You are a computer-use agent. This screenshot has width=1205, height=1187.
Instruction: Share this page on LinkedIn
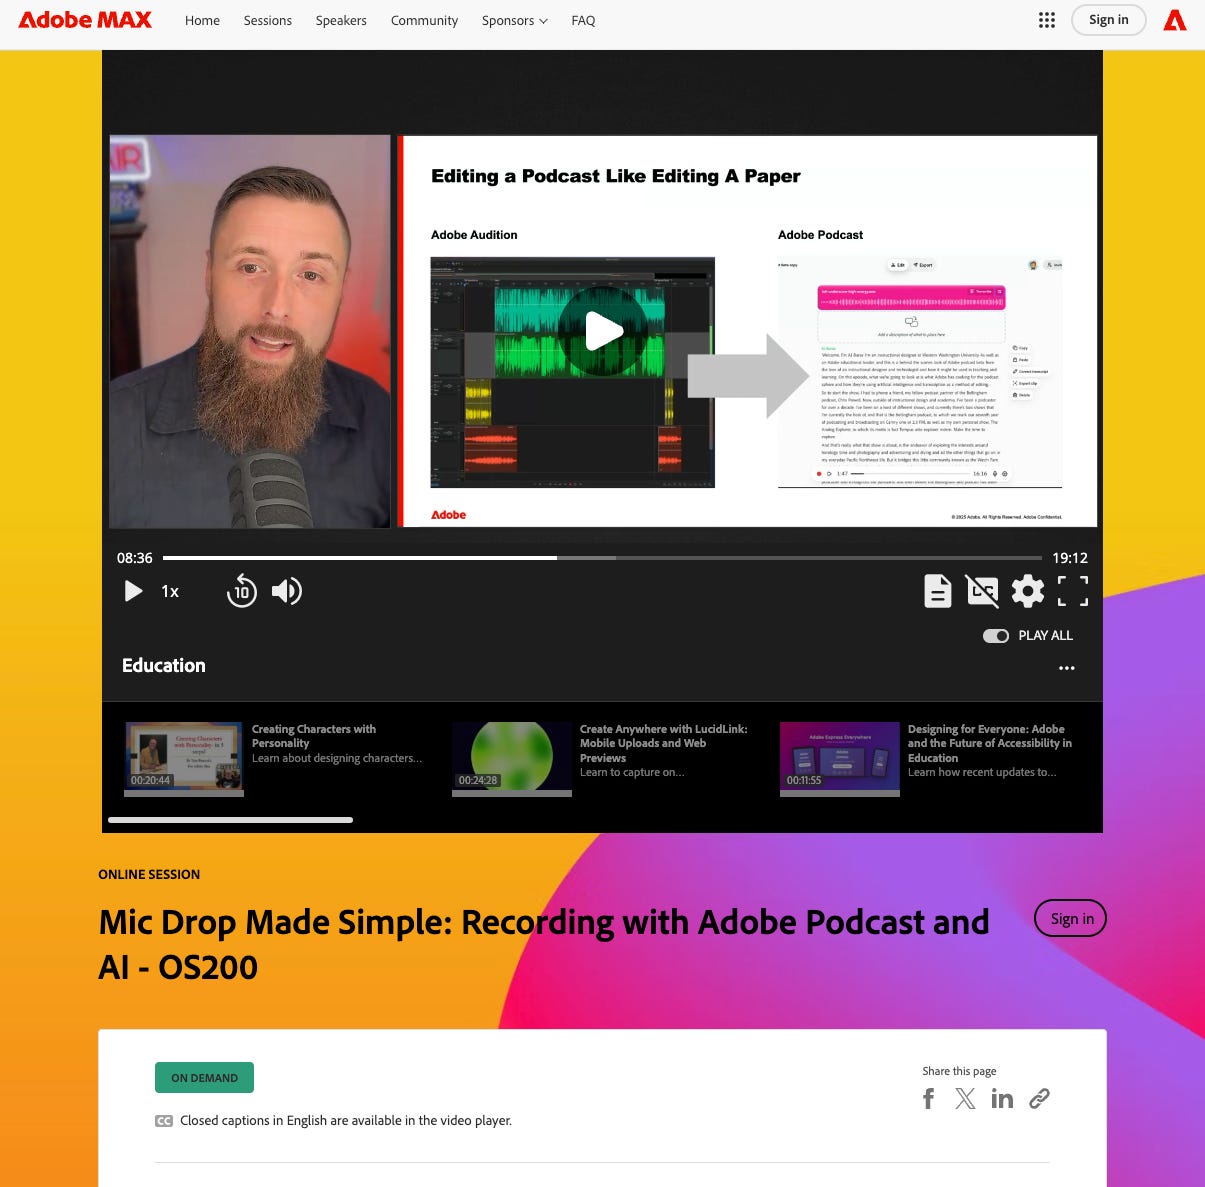1002,1099
